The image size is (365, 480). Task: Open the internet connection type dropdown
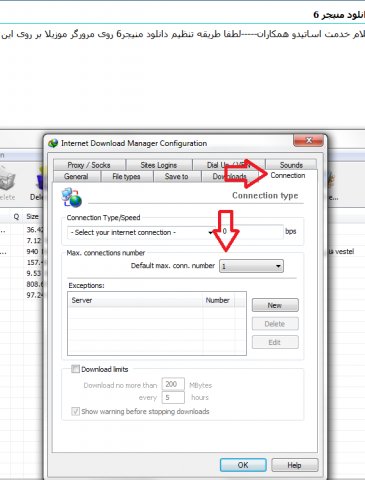tap(141, 232)
